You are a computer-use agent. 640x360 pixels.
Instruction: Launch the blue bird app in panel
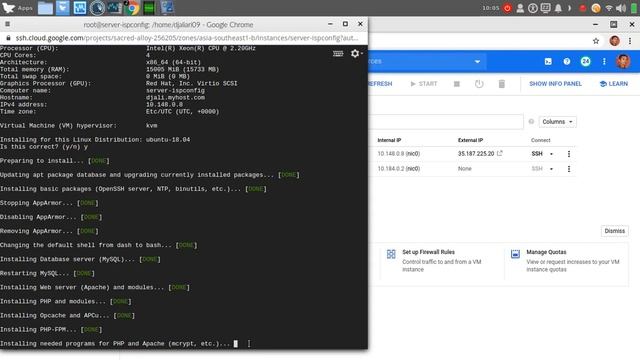[x=62, y=8]
